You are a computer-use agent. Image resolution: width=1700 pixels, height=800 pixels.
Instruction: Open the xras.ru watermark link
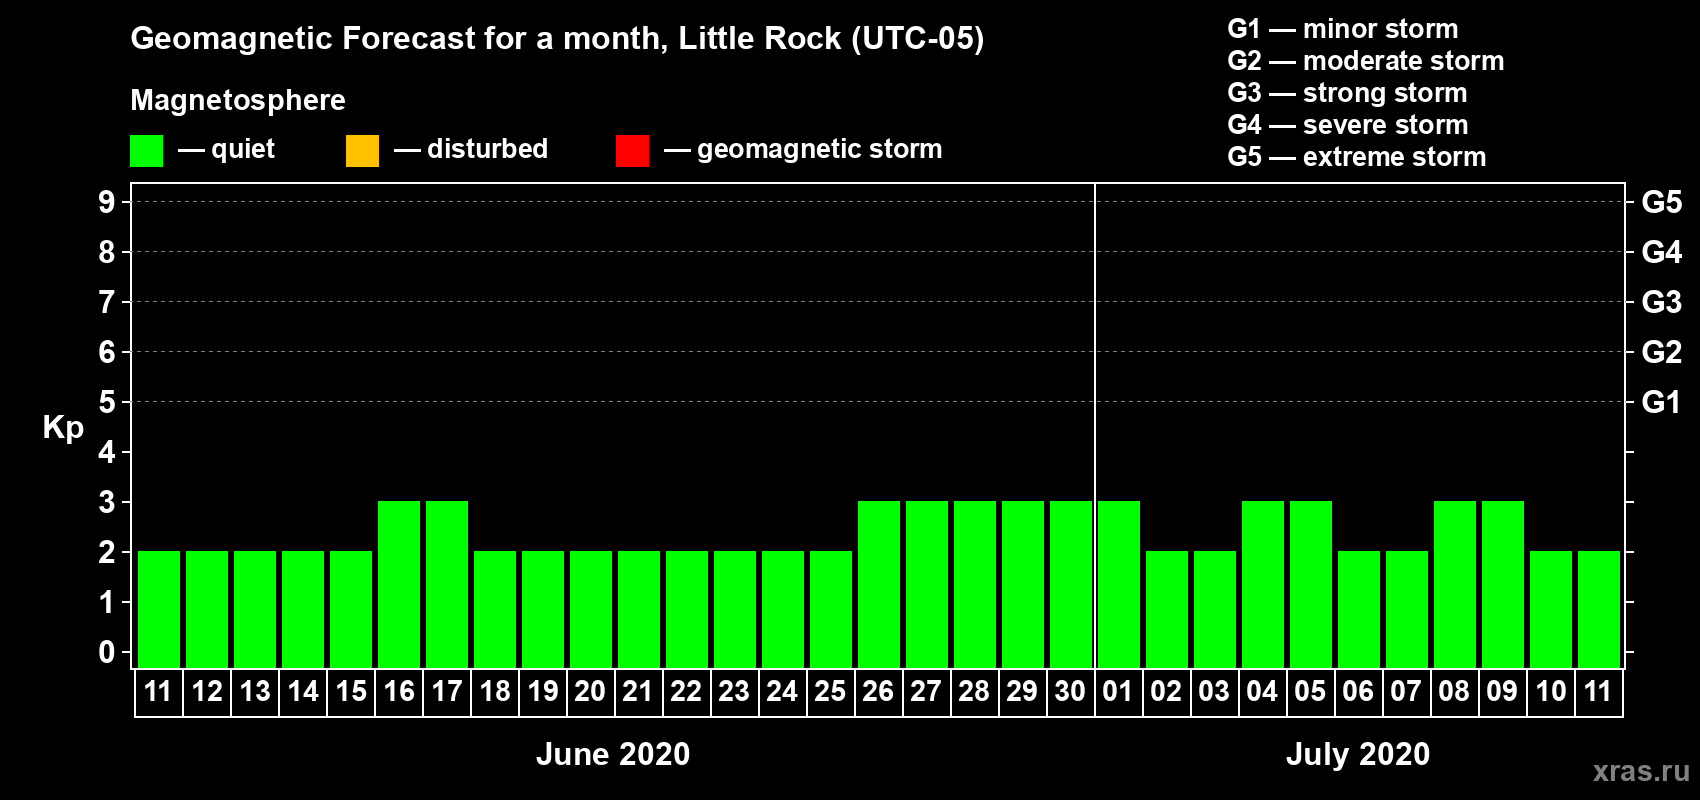point(1641,771)
